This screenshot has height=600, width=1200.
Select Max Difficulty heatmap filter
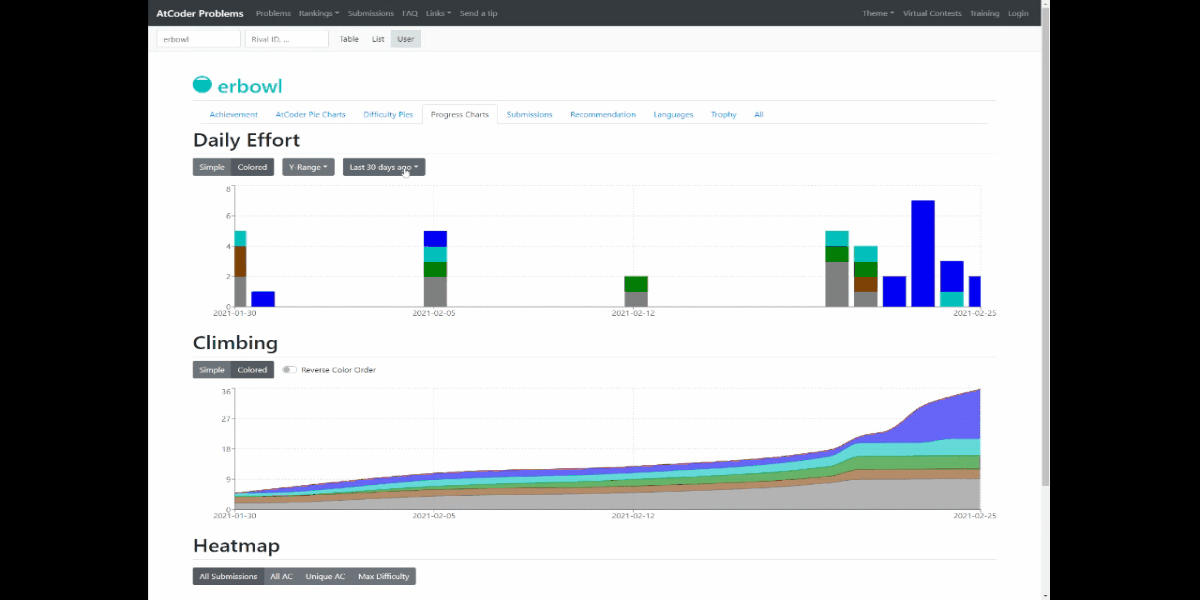(x=383, y=576)
